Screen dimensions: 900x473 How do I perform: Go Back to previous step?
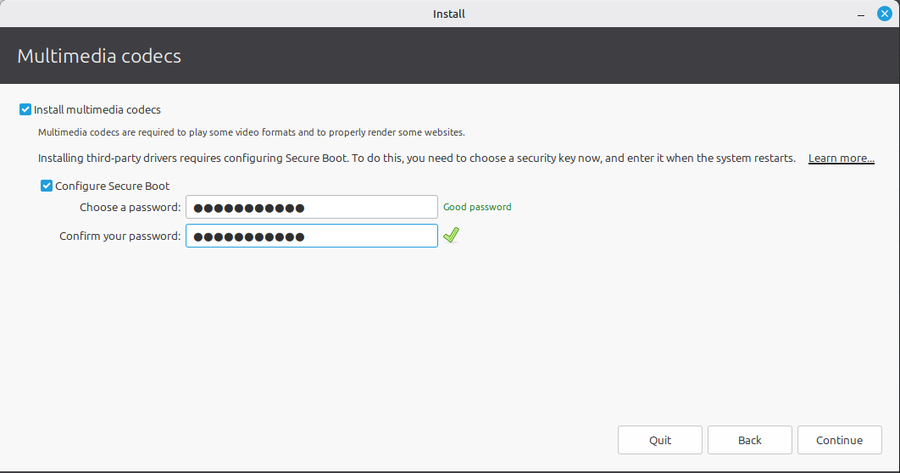coord(750,440)
